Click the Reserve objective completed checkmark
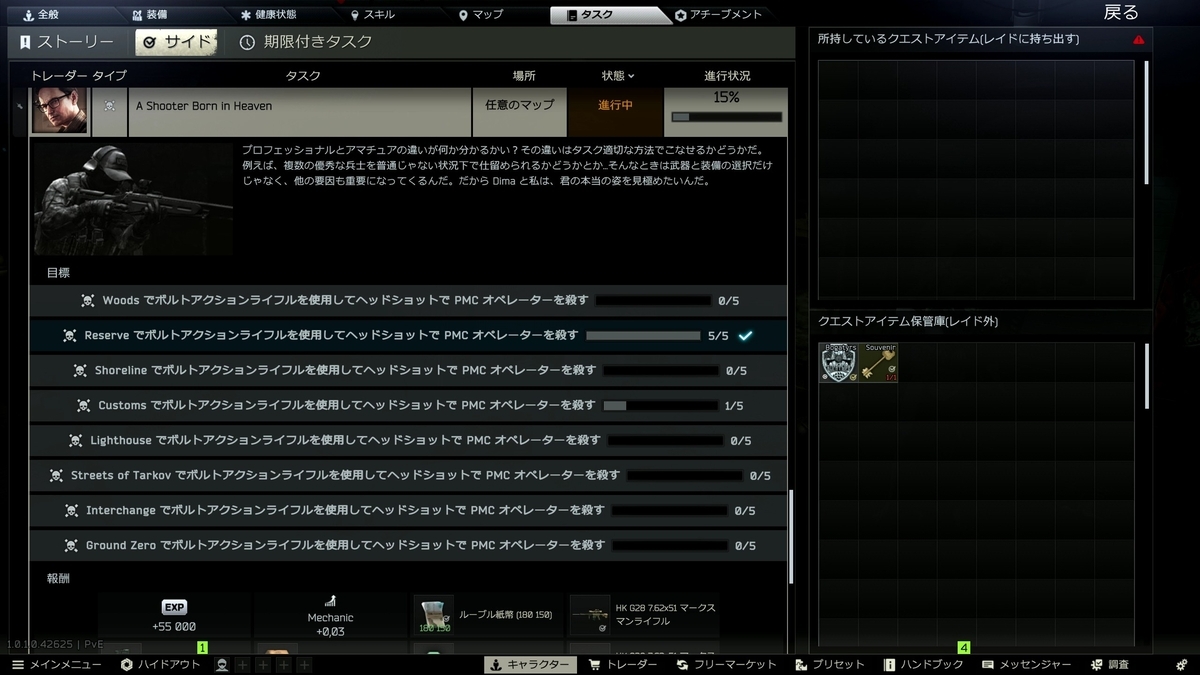Screen dimensions: 1200x675 [745, 336]
